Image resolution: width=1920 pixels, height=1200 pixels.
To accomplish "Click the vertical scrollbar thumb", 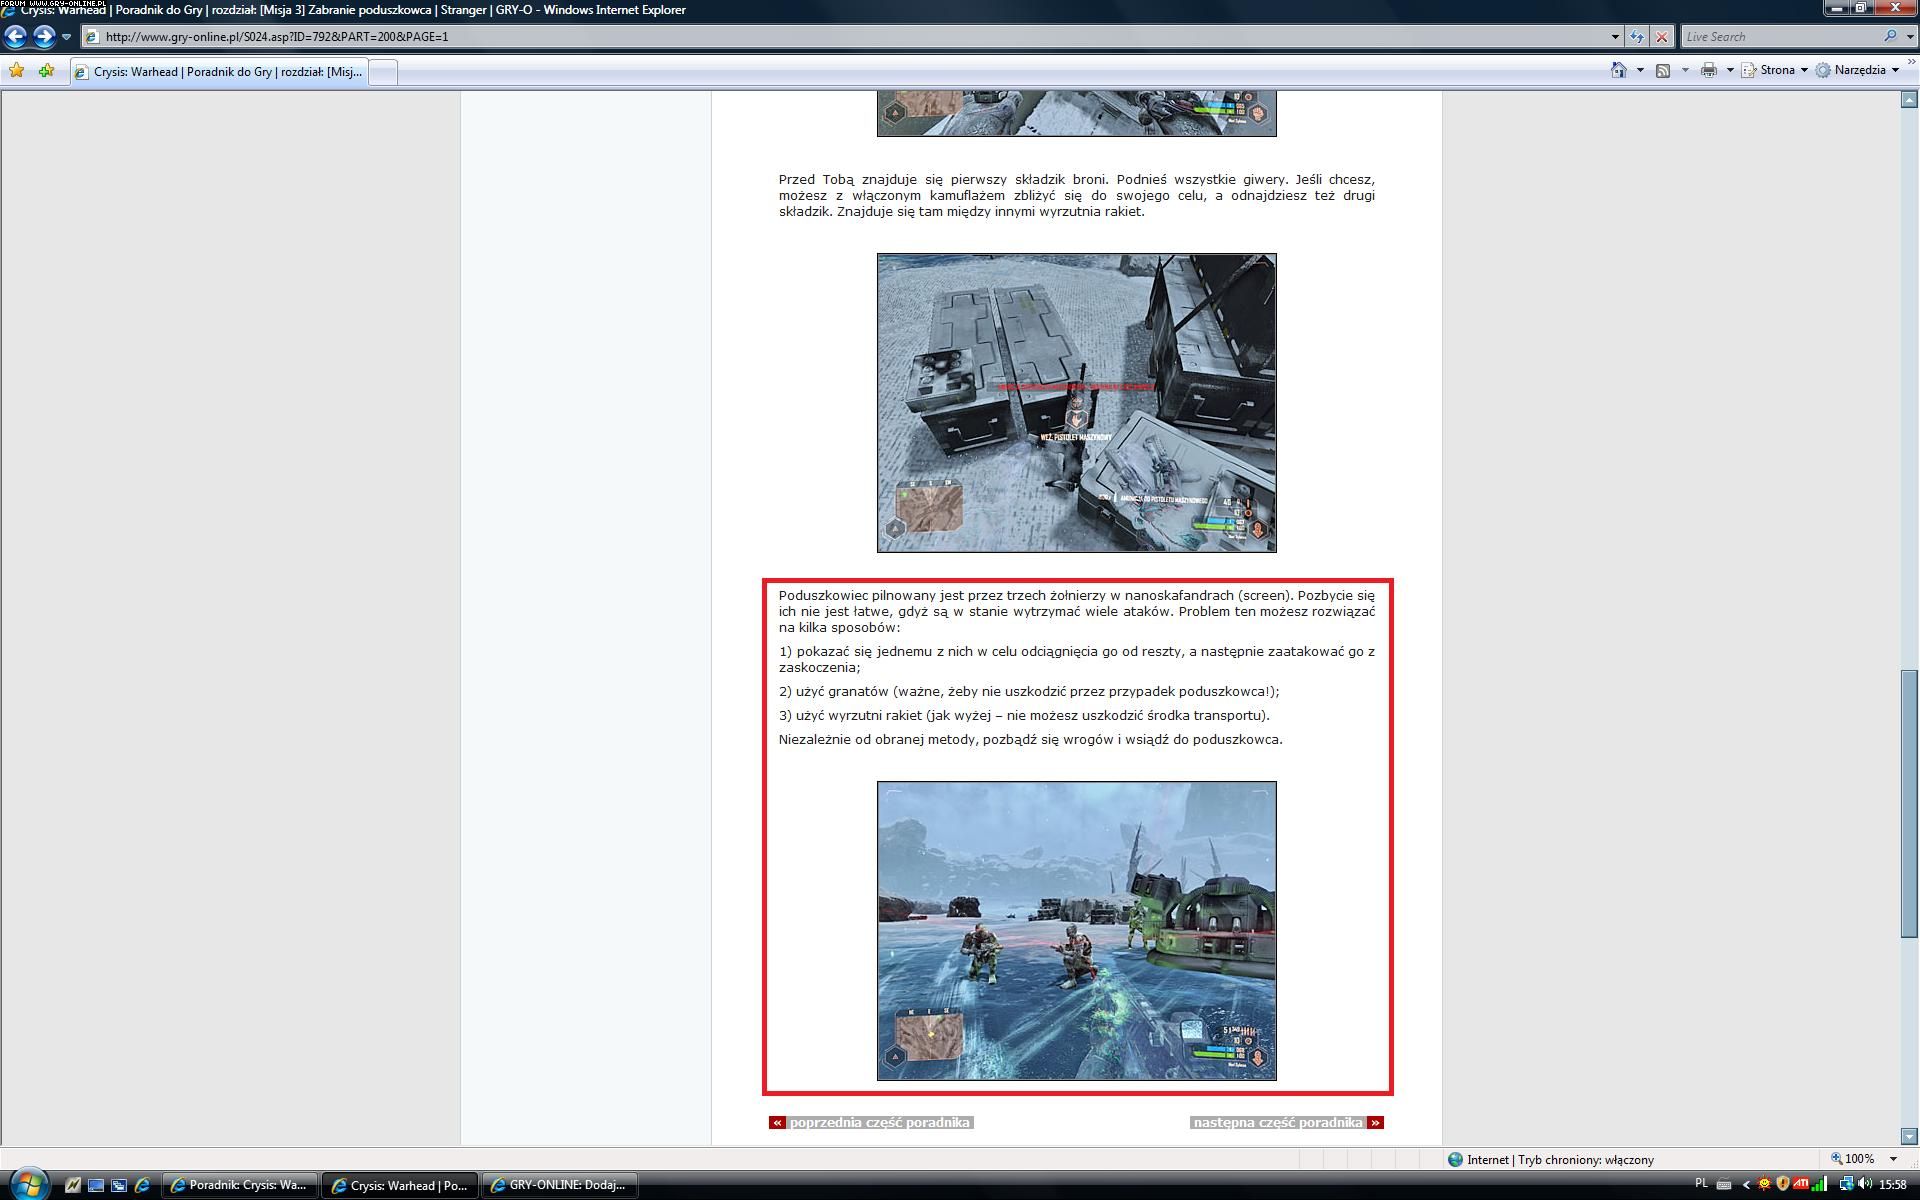I will [1909, 803].
